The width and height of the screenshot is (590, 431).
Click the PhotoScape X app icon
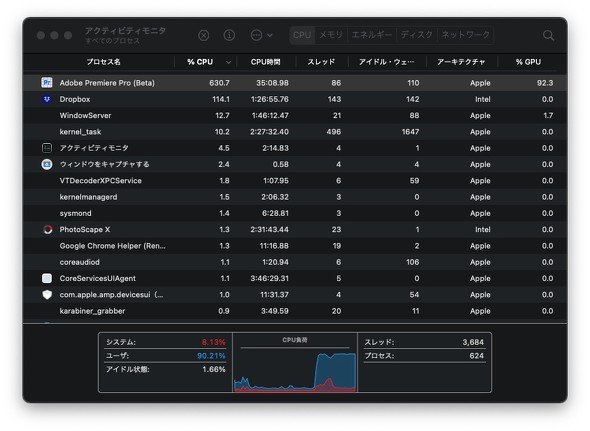47,229
